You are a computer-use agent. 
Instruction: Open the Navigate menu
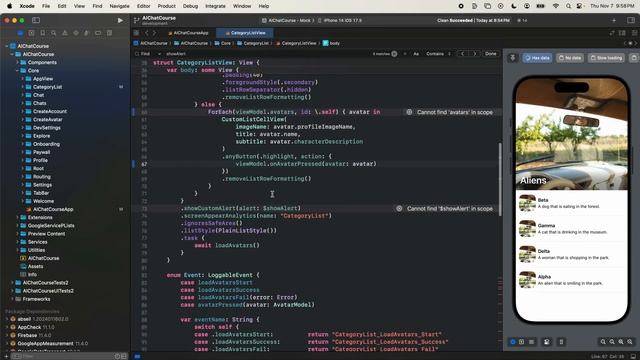(x=119, y=6)
